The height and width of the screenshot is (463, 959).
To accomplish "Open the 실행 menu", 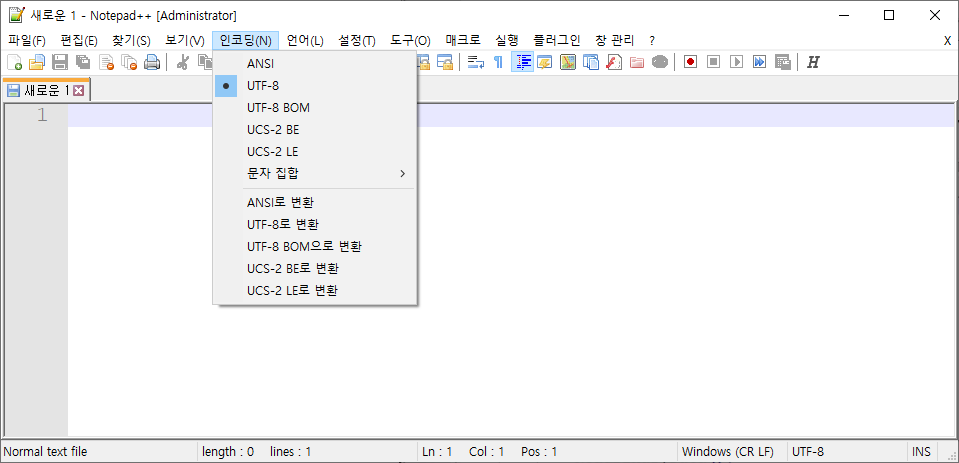I will (506, 41).
